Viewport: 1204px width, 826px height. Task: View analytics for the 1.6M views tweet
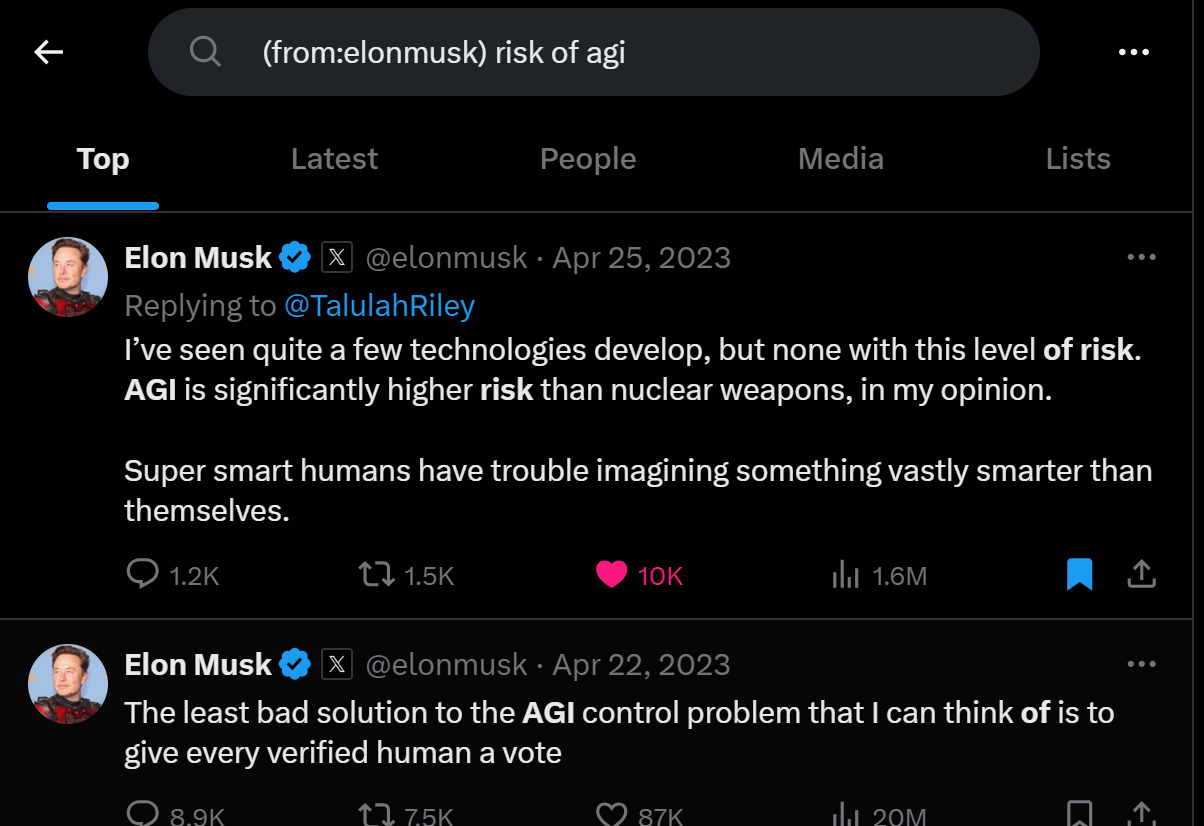(x=846, y=575)
